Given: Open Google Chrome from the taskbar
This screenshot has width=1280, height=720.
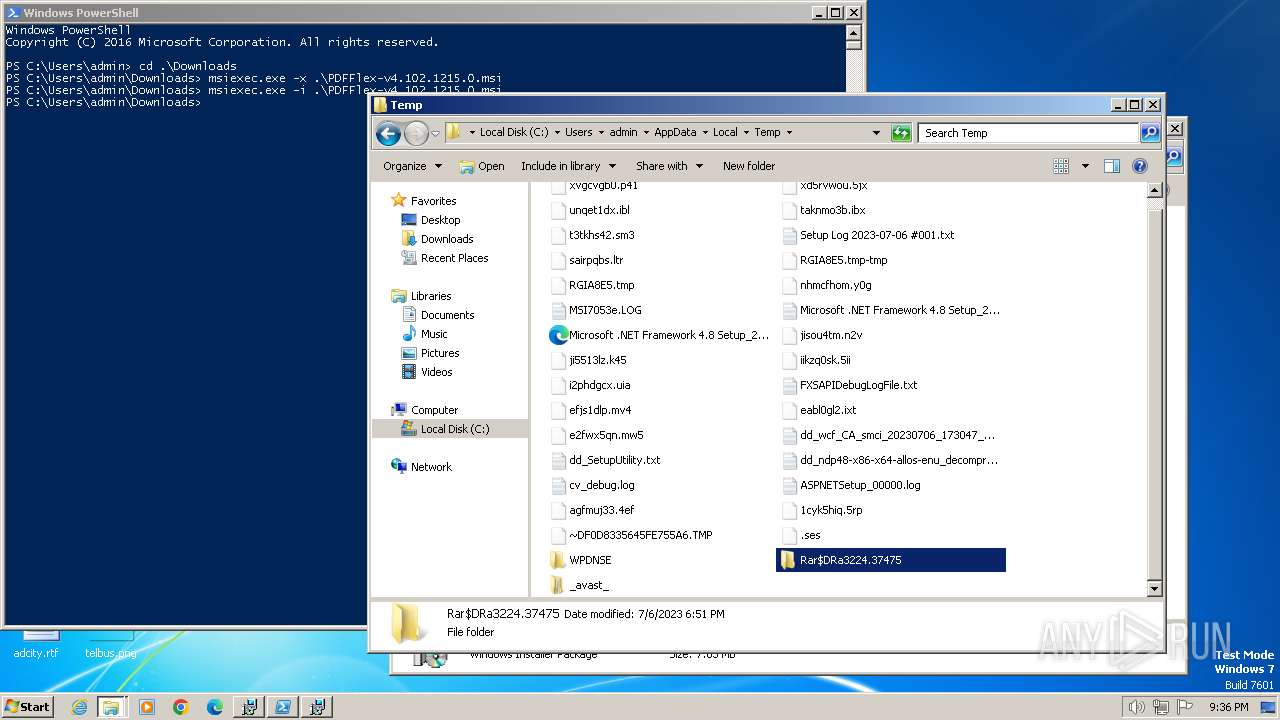Looking at the screenshot, I should click(181, 707).
